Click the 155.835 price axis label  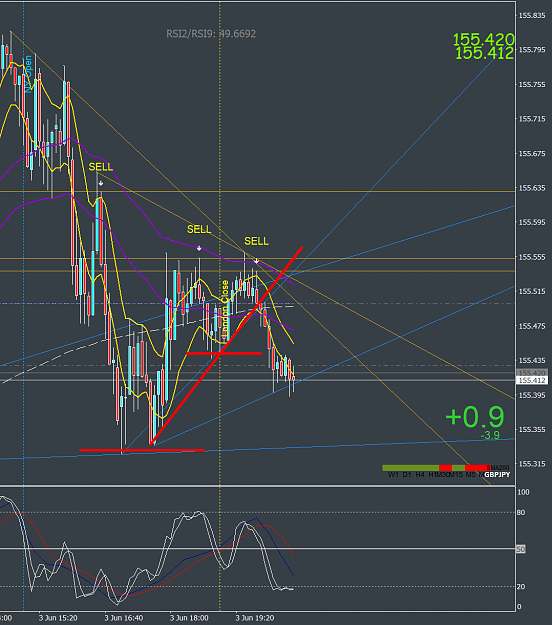click(x=532, y=16)
